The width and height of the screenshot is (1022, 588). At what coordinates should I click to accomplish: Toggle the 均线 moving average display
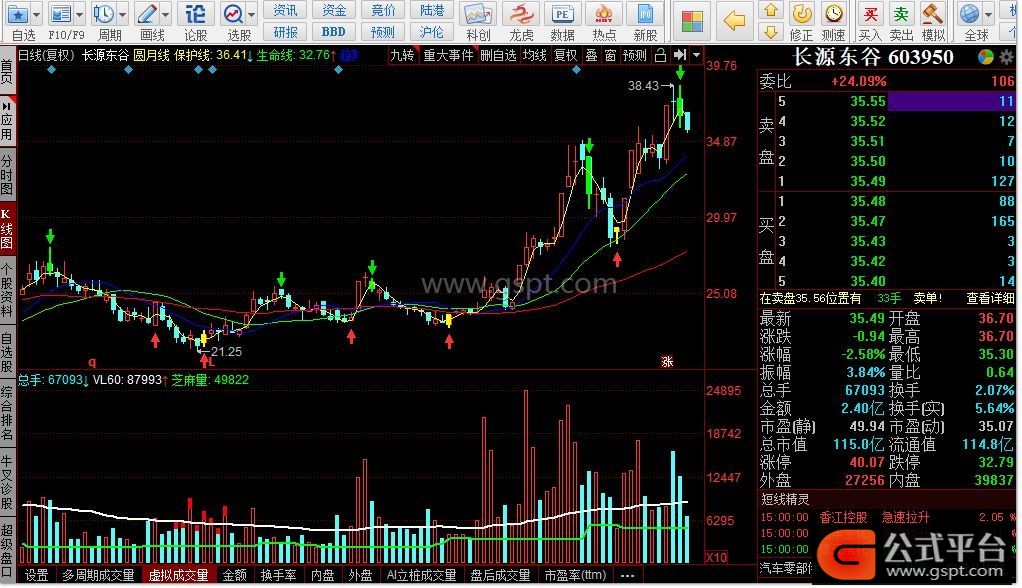(x=535, y=55)
